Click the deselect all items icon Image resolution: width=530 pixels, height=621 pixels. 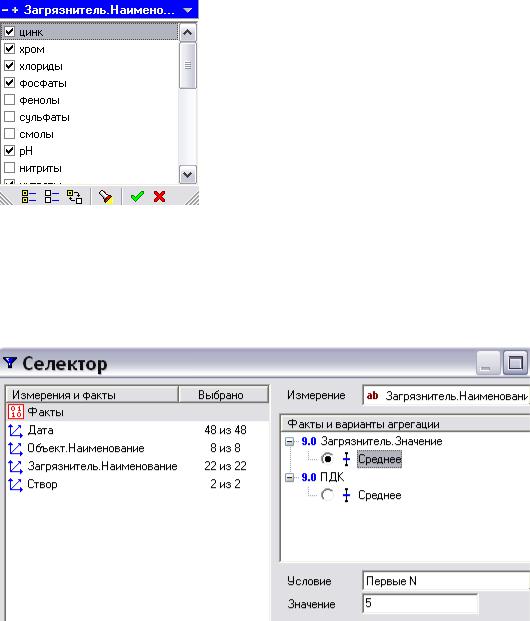click(51, 196)
